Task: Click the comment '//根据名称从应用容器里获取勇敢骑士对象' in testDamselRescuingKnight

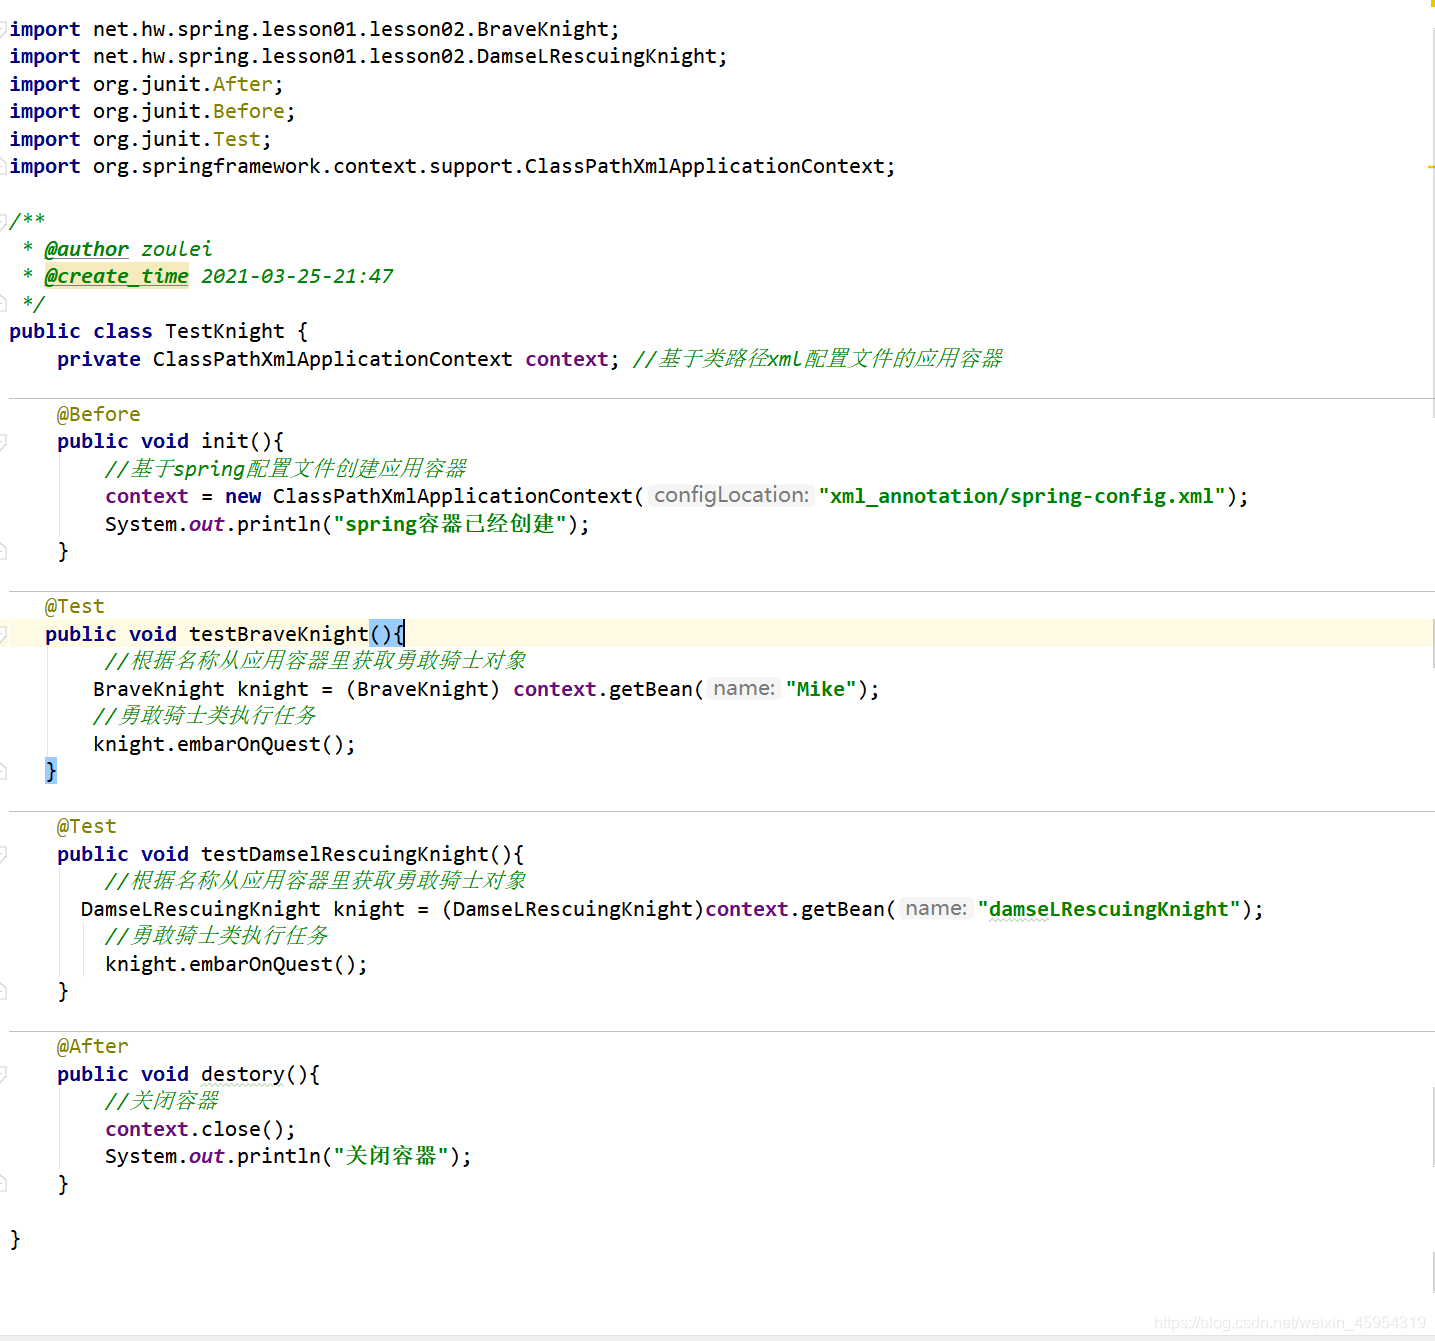Action: (x=316, y=881)
